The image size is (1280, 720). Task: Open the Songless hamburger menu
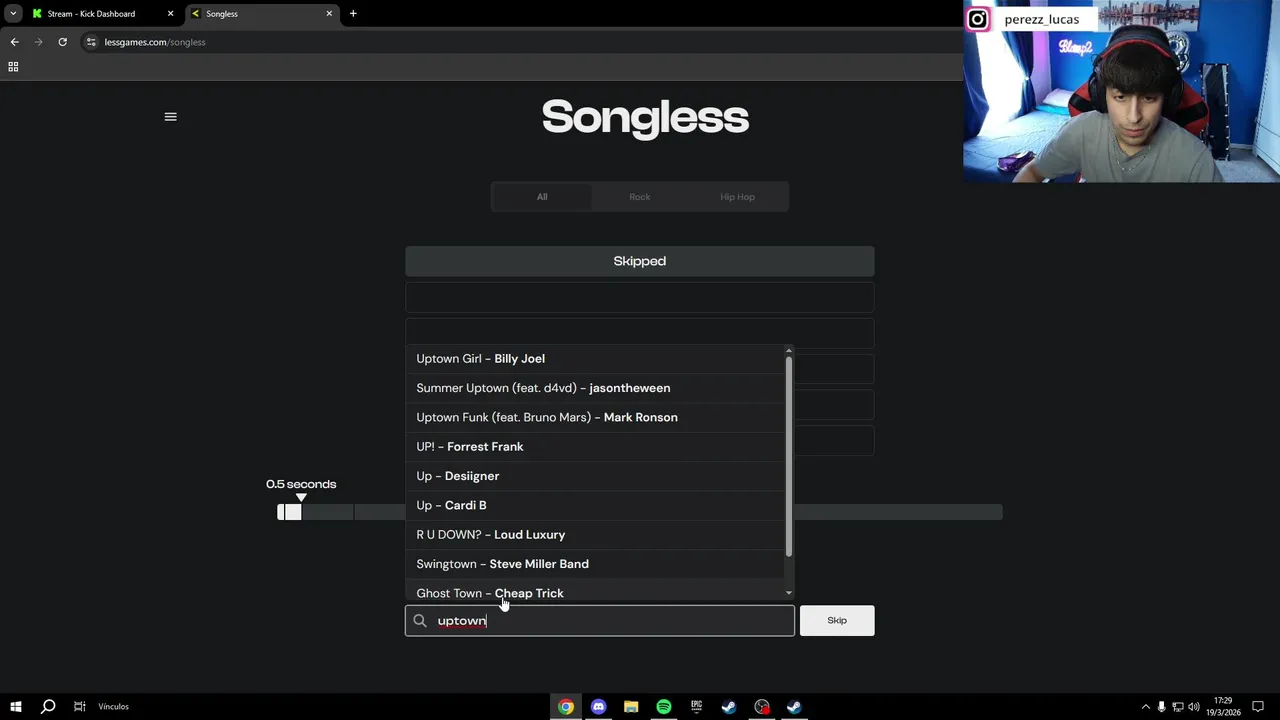pyautogui.click(x=170, y=117)
